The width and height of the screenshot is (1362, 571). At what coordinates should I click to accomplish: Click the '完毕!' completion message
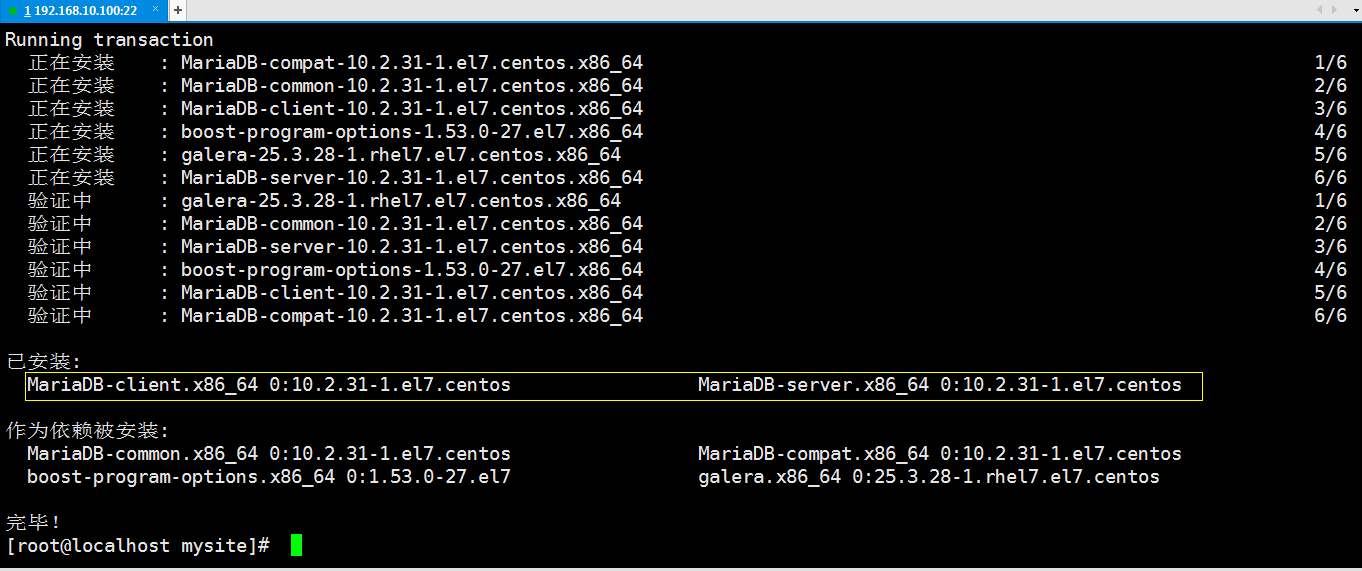33,523
